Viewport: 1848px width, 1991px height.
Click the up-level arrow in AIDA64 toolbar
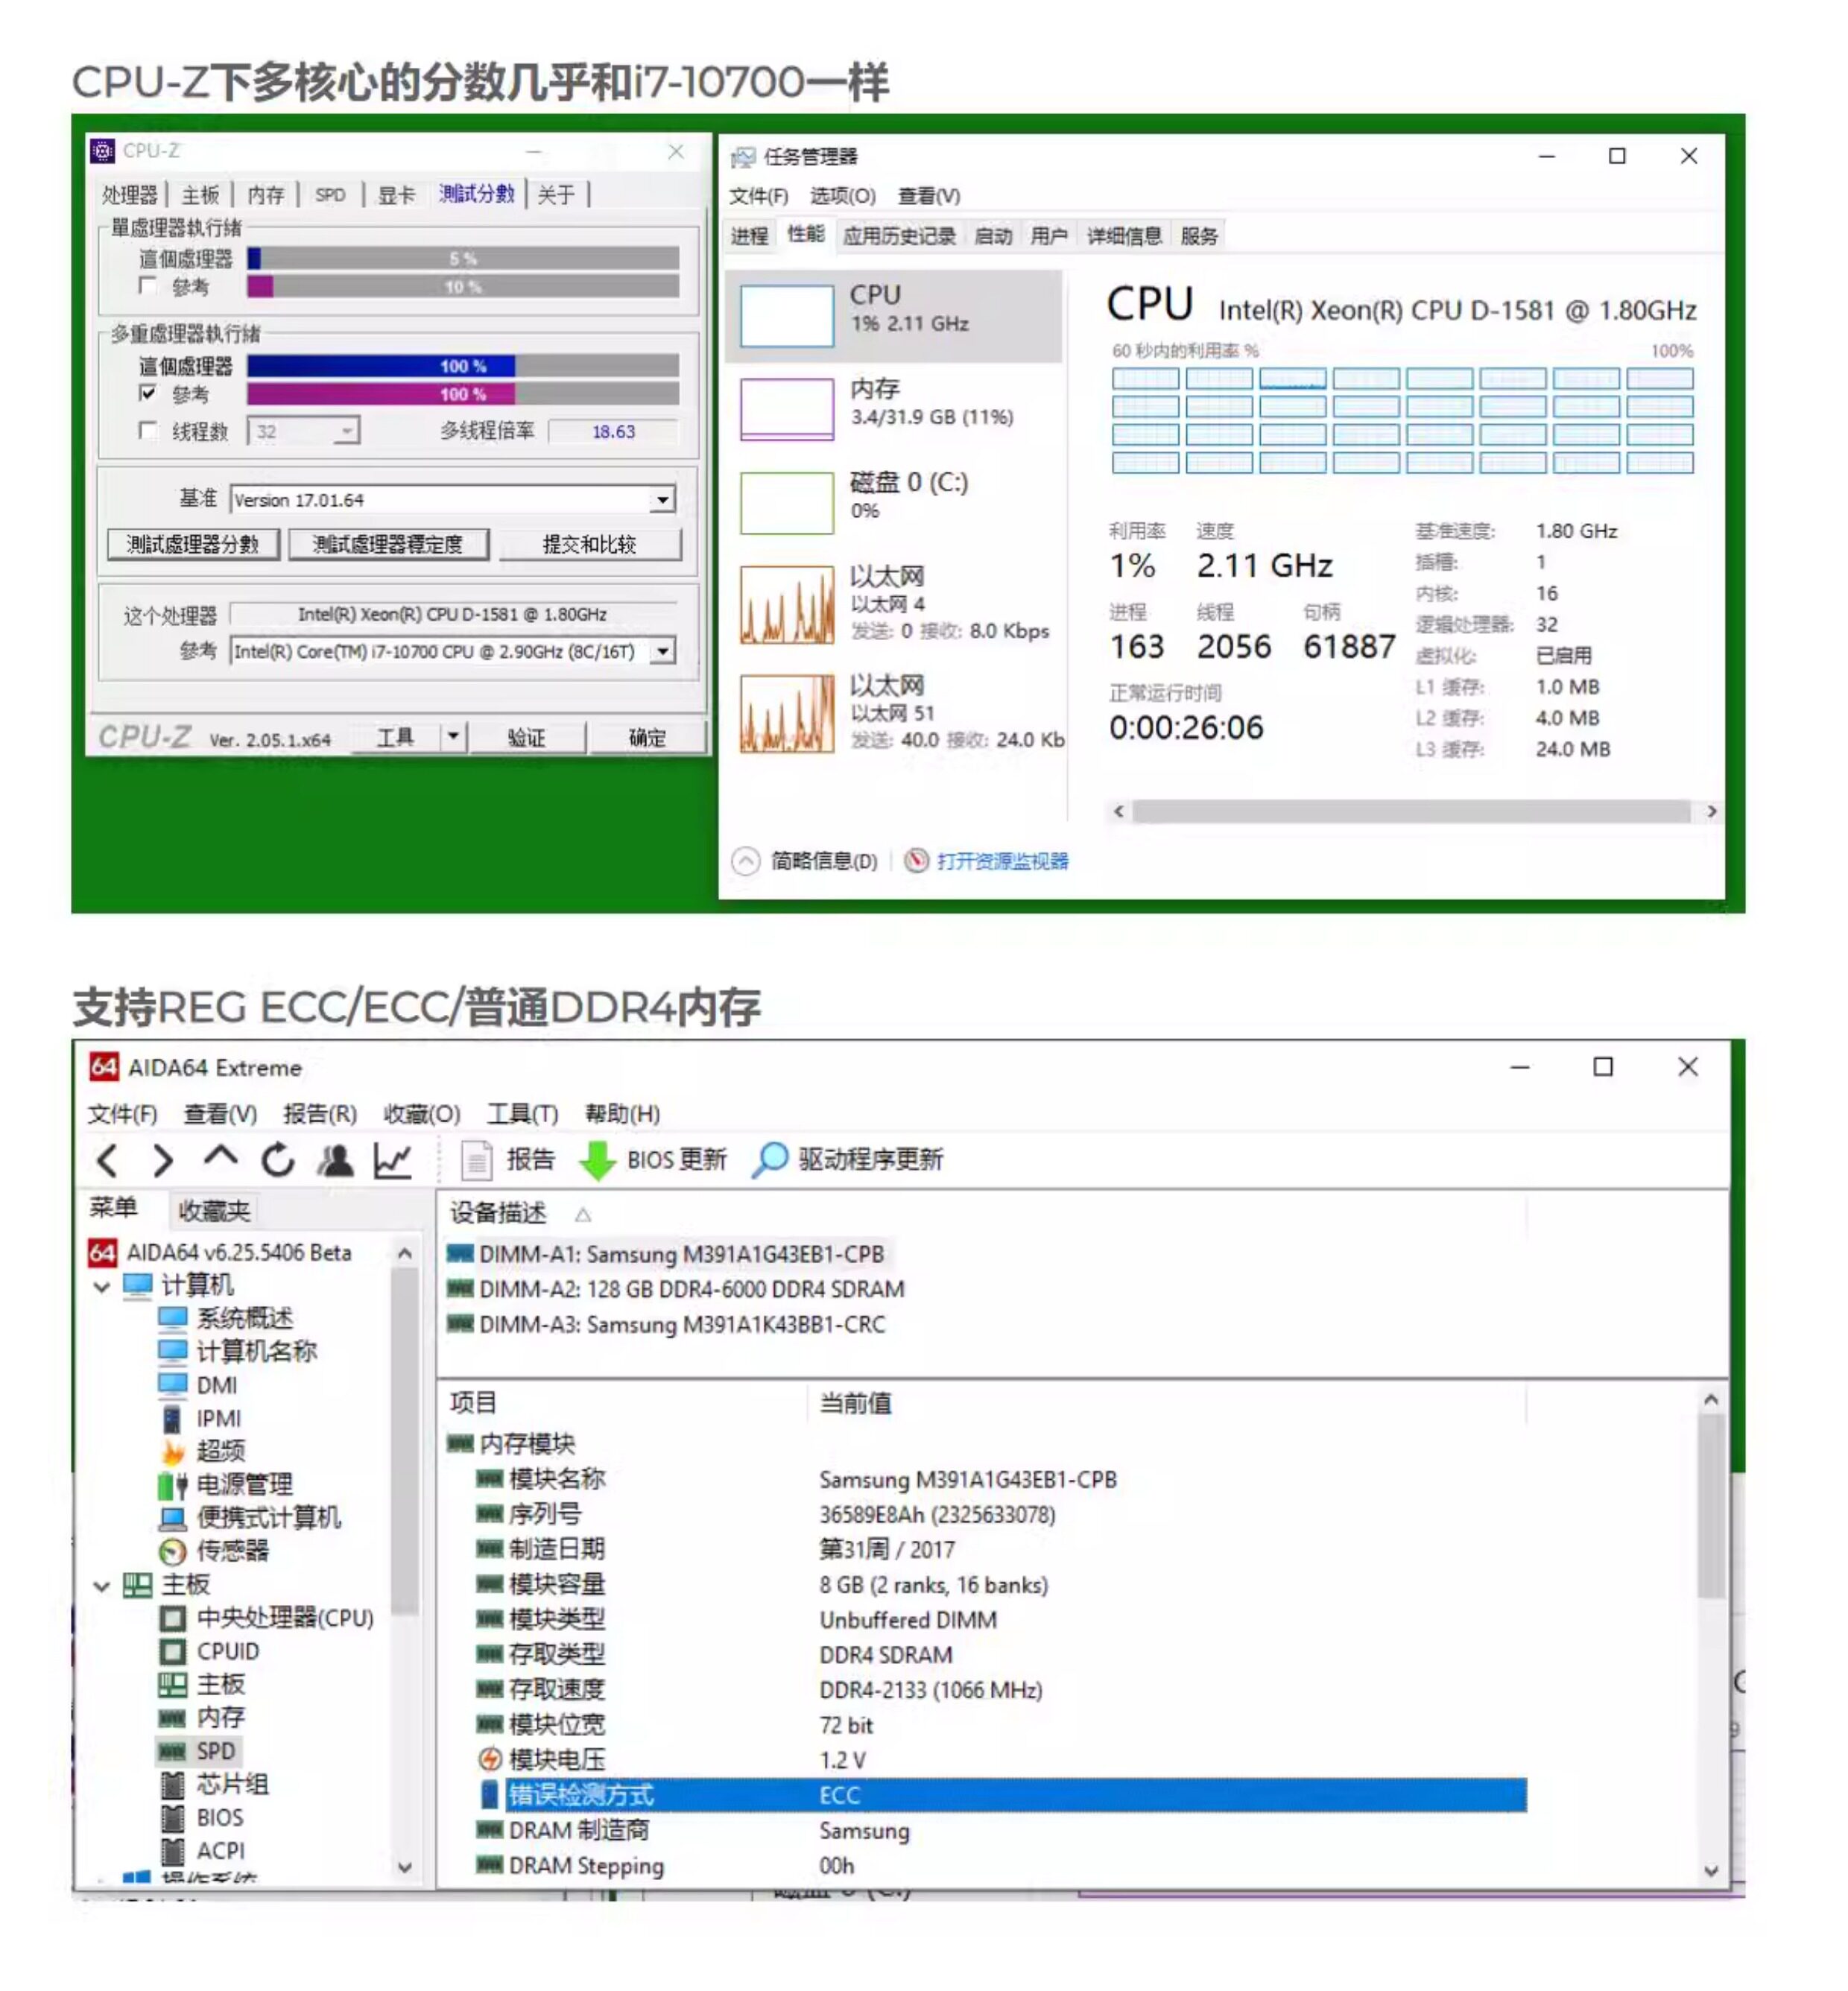click(x=220, y=1158)
